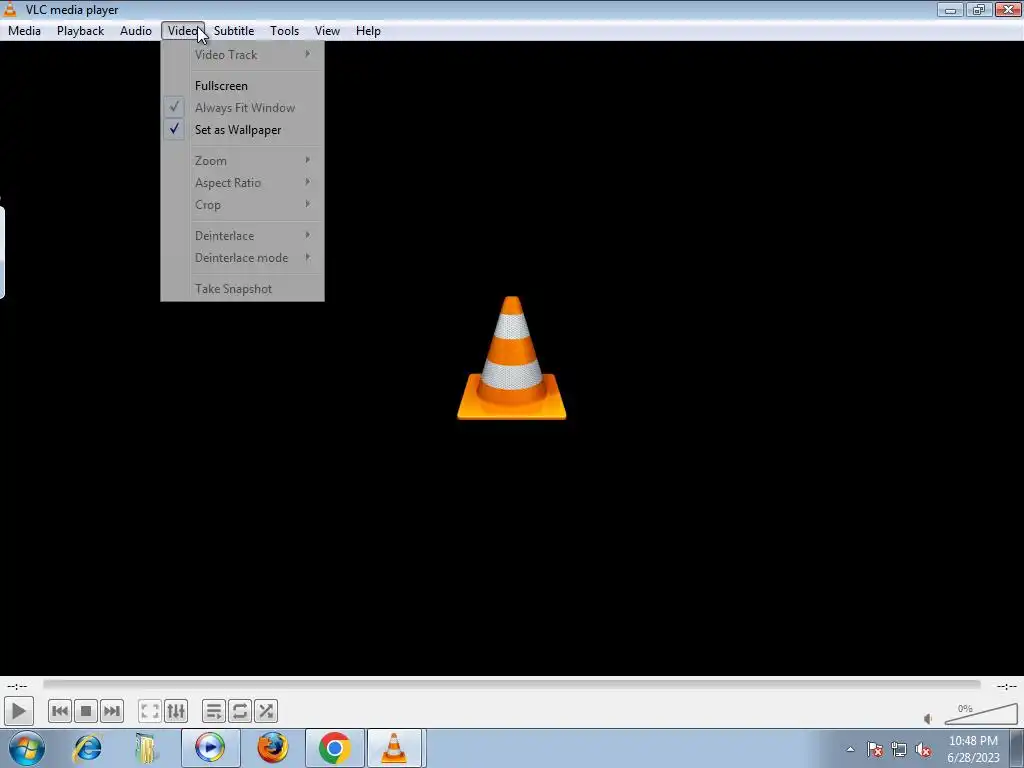
Task: Choose Fullscreen from the Video menu
Action: [x=242, y=86]
